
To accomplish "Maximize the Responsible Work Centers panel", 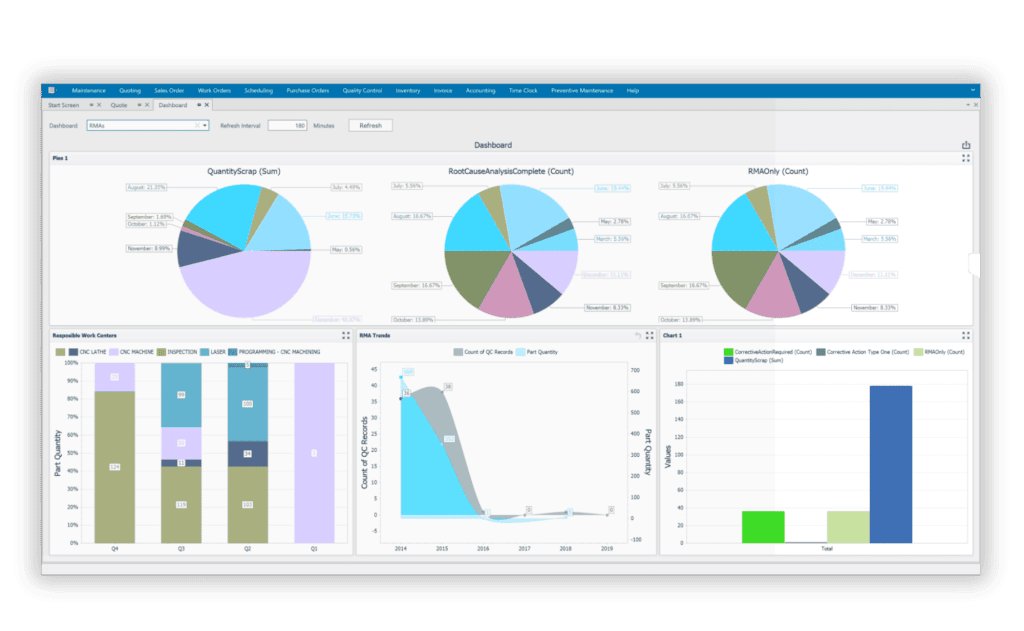I will [x=346, y=336].
